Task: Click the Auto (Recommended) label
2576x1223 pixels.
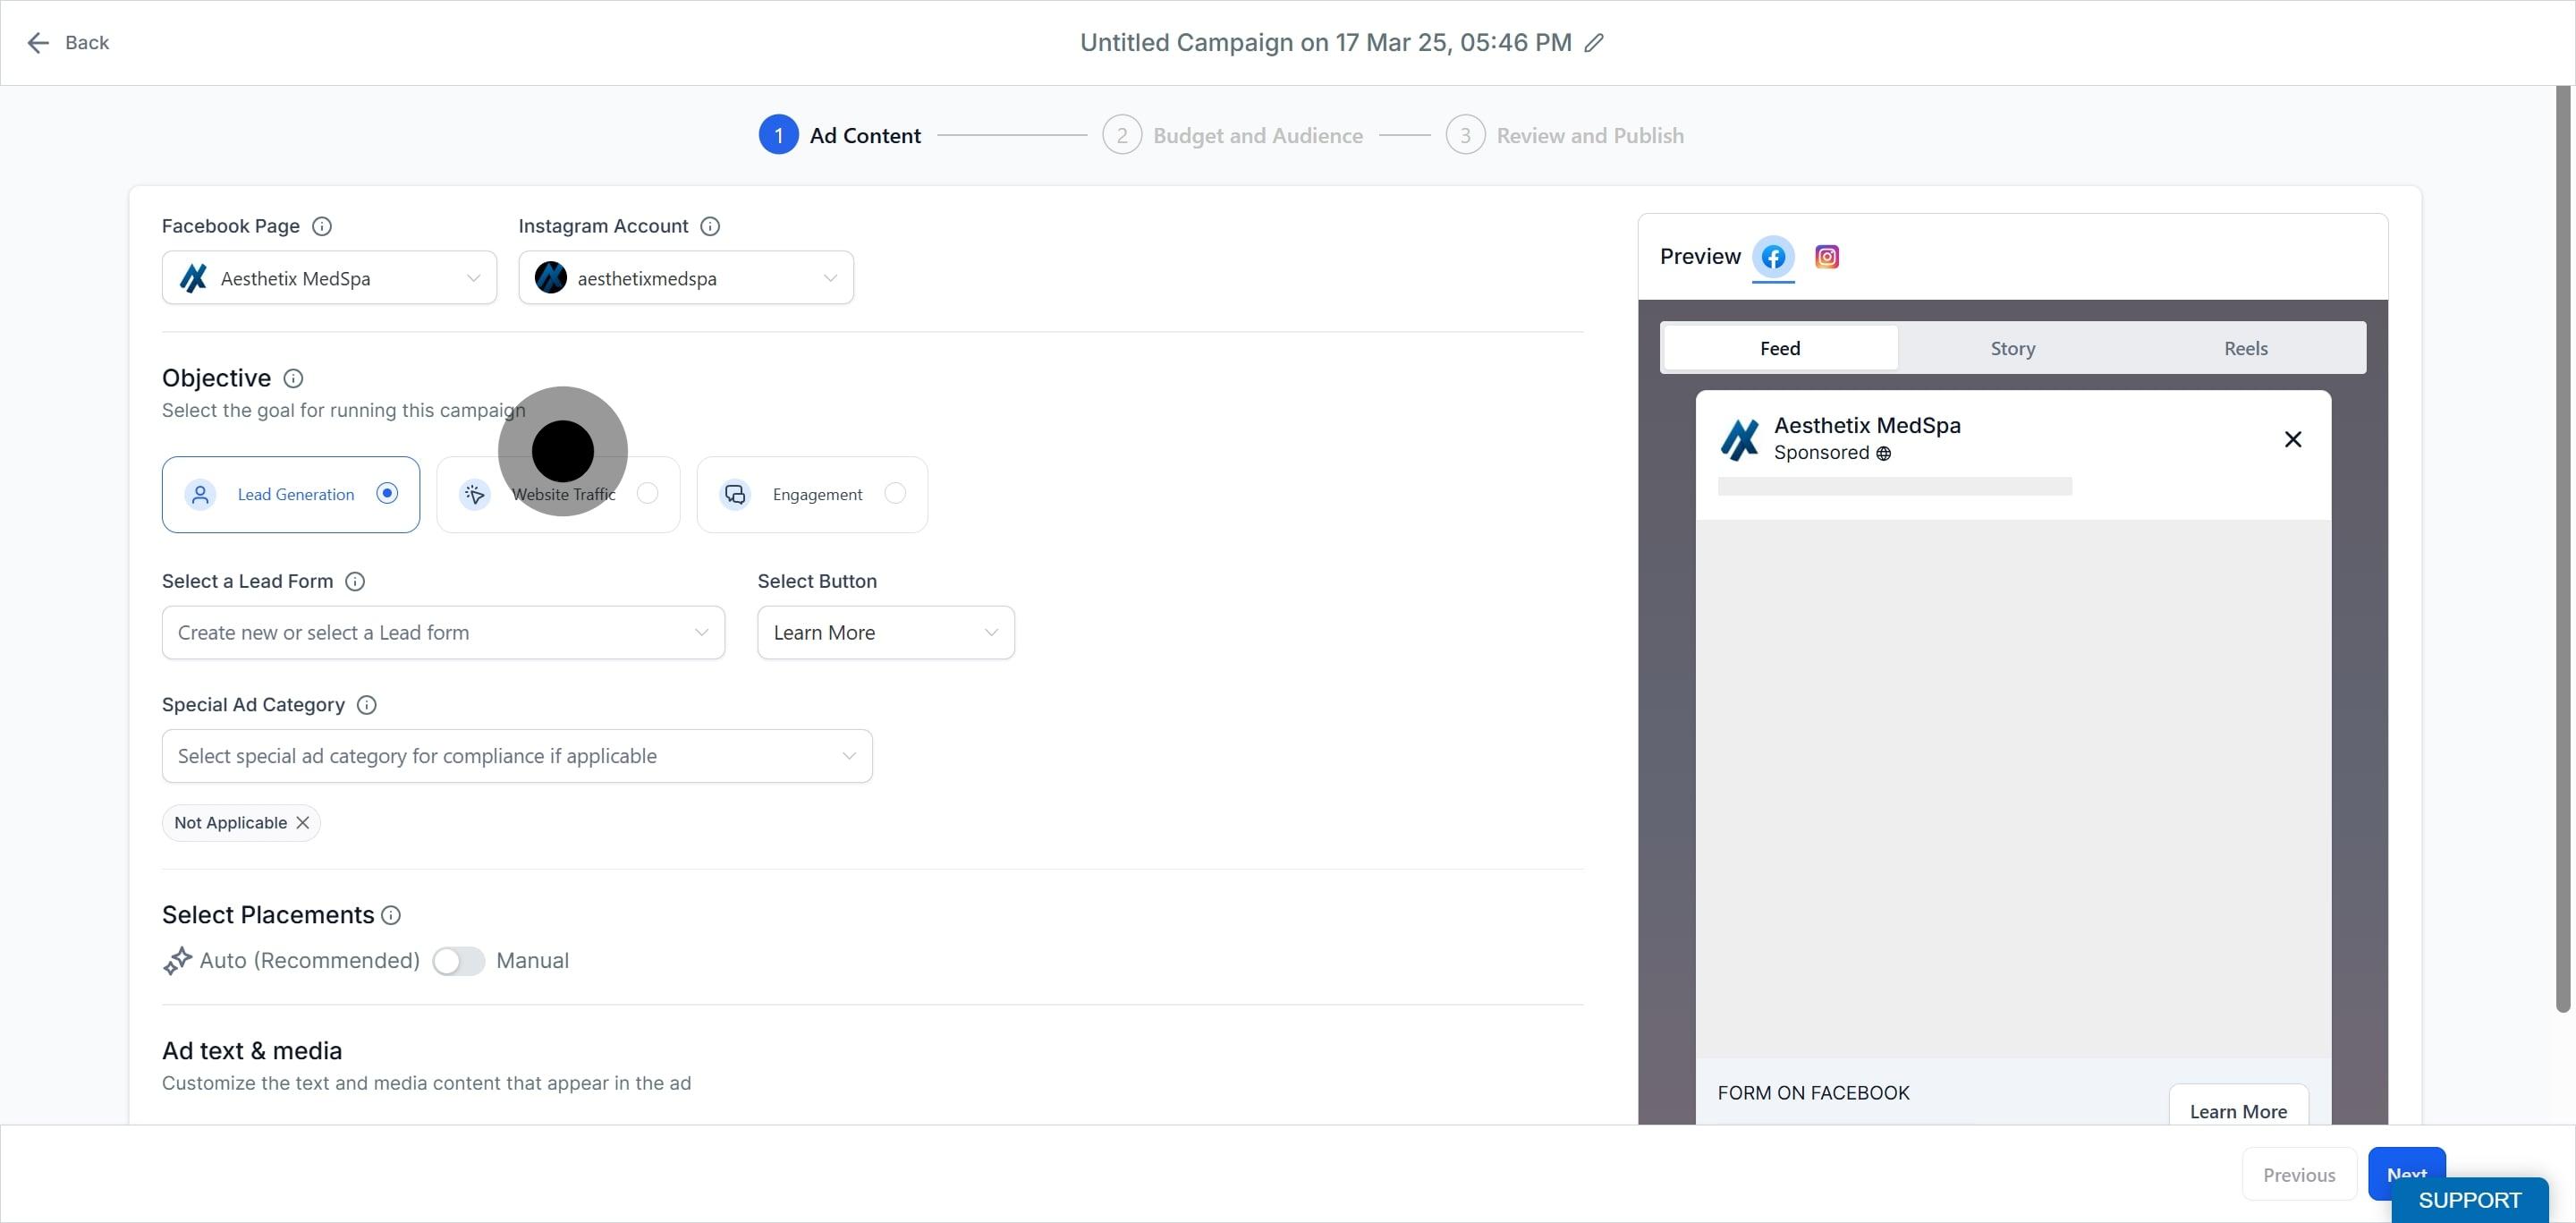Action: 309,960
